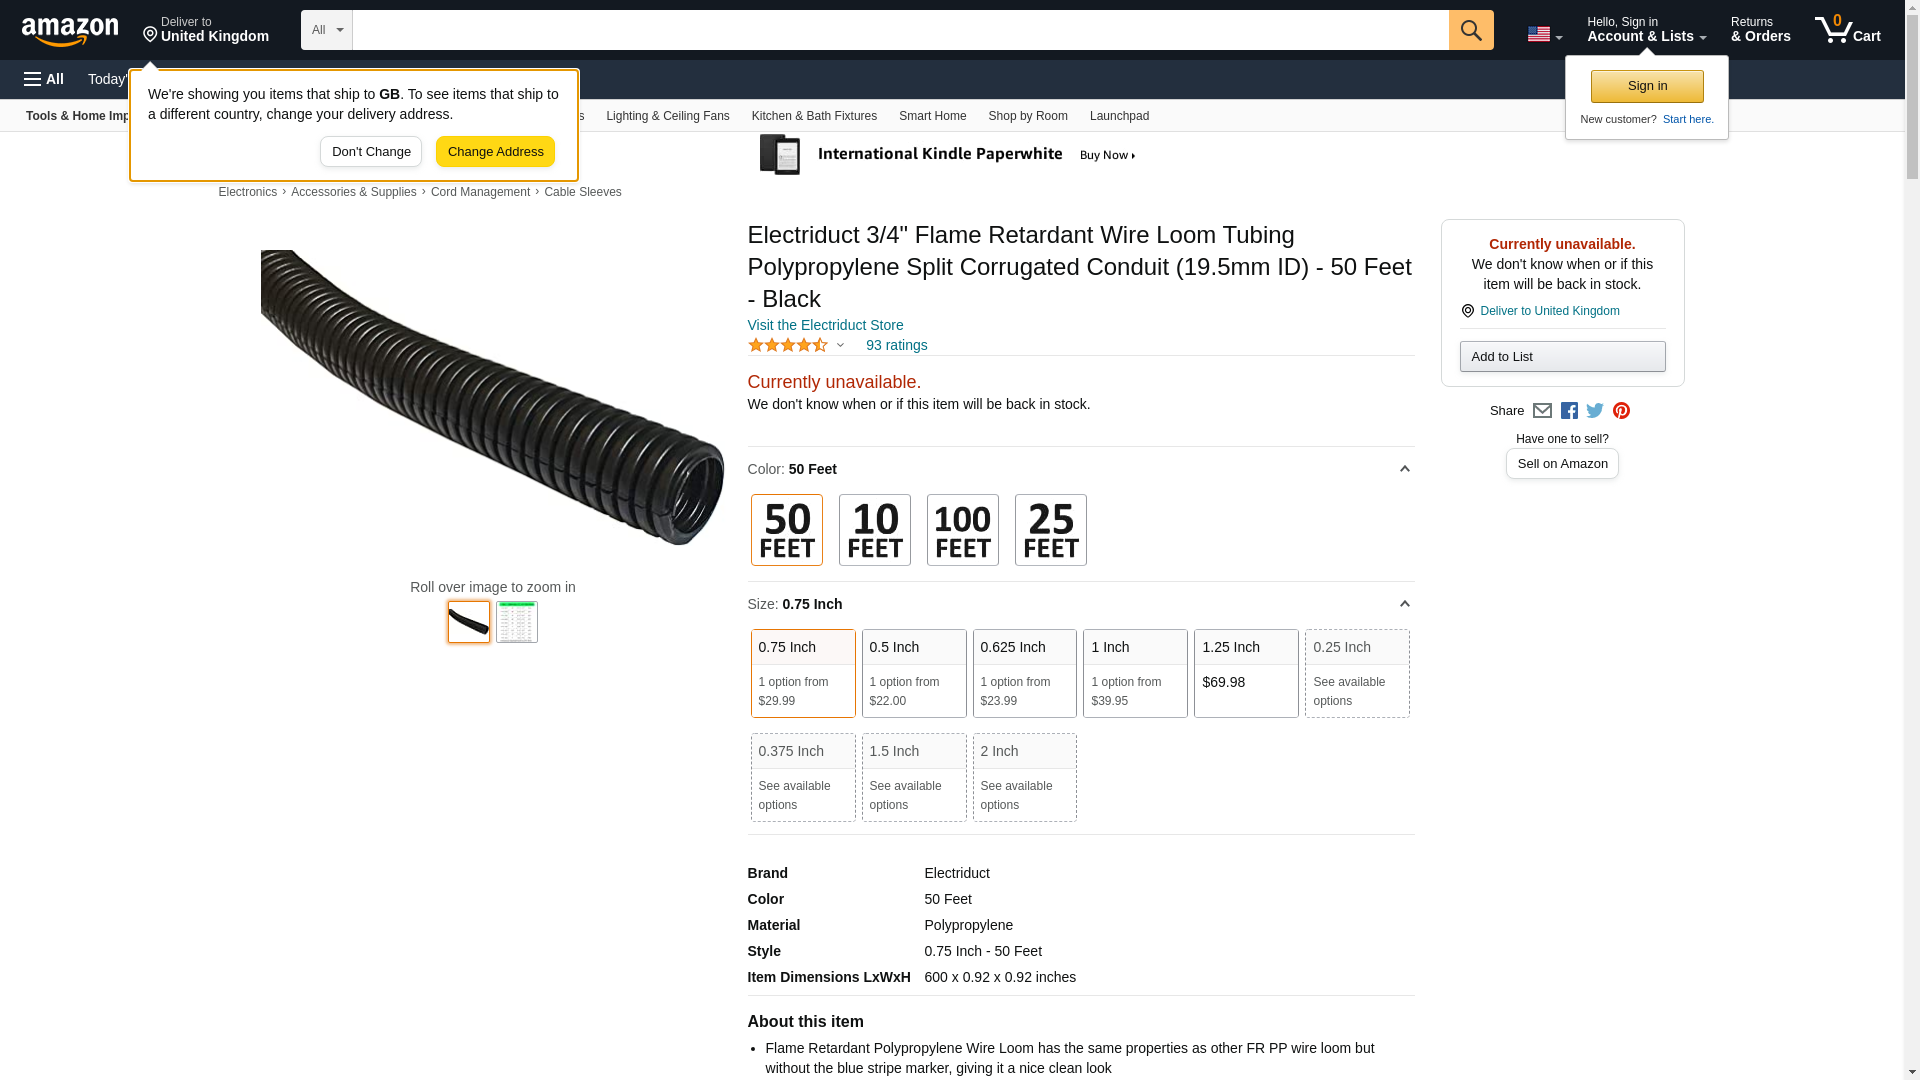
Task: Open the Shop by Room tab
Action: pos(1027,116)
